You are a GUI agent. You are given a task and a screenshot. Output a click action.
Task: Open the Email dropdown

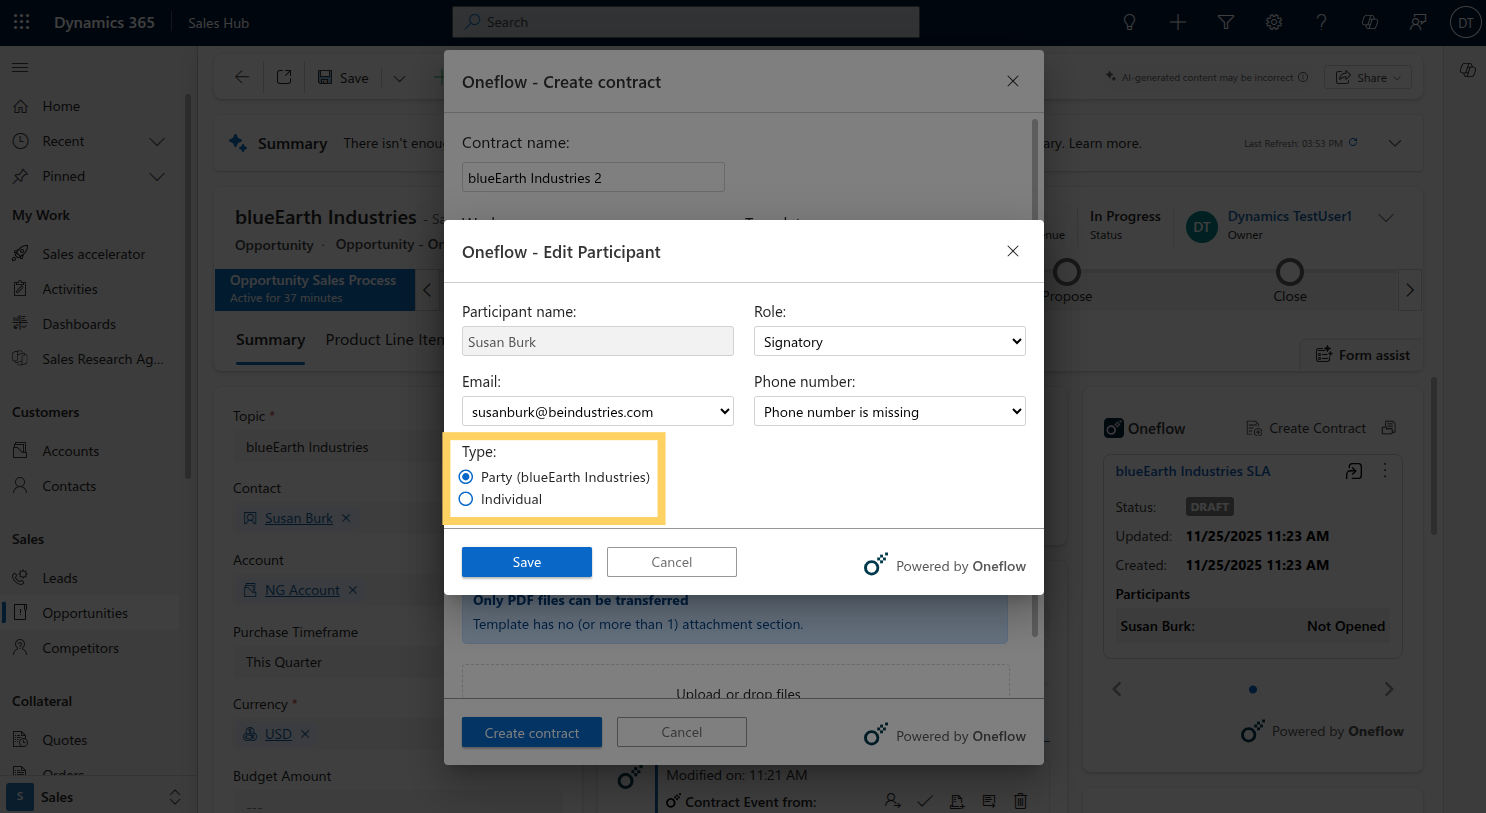[598, 411]
